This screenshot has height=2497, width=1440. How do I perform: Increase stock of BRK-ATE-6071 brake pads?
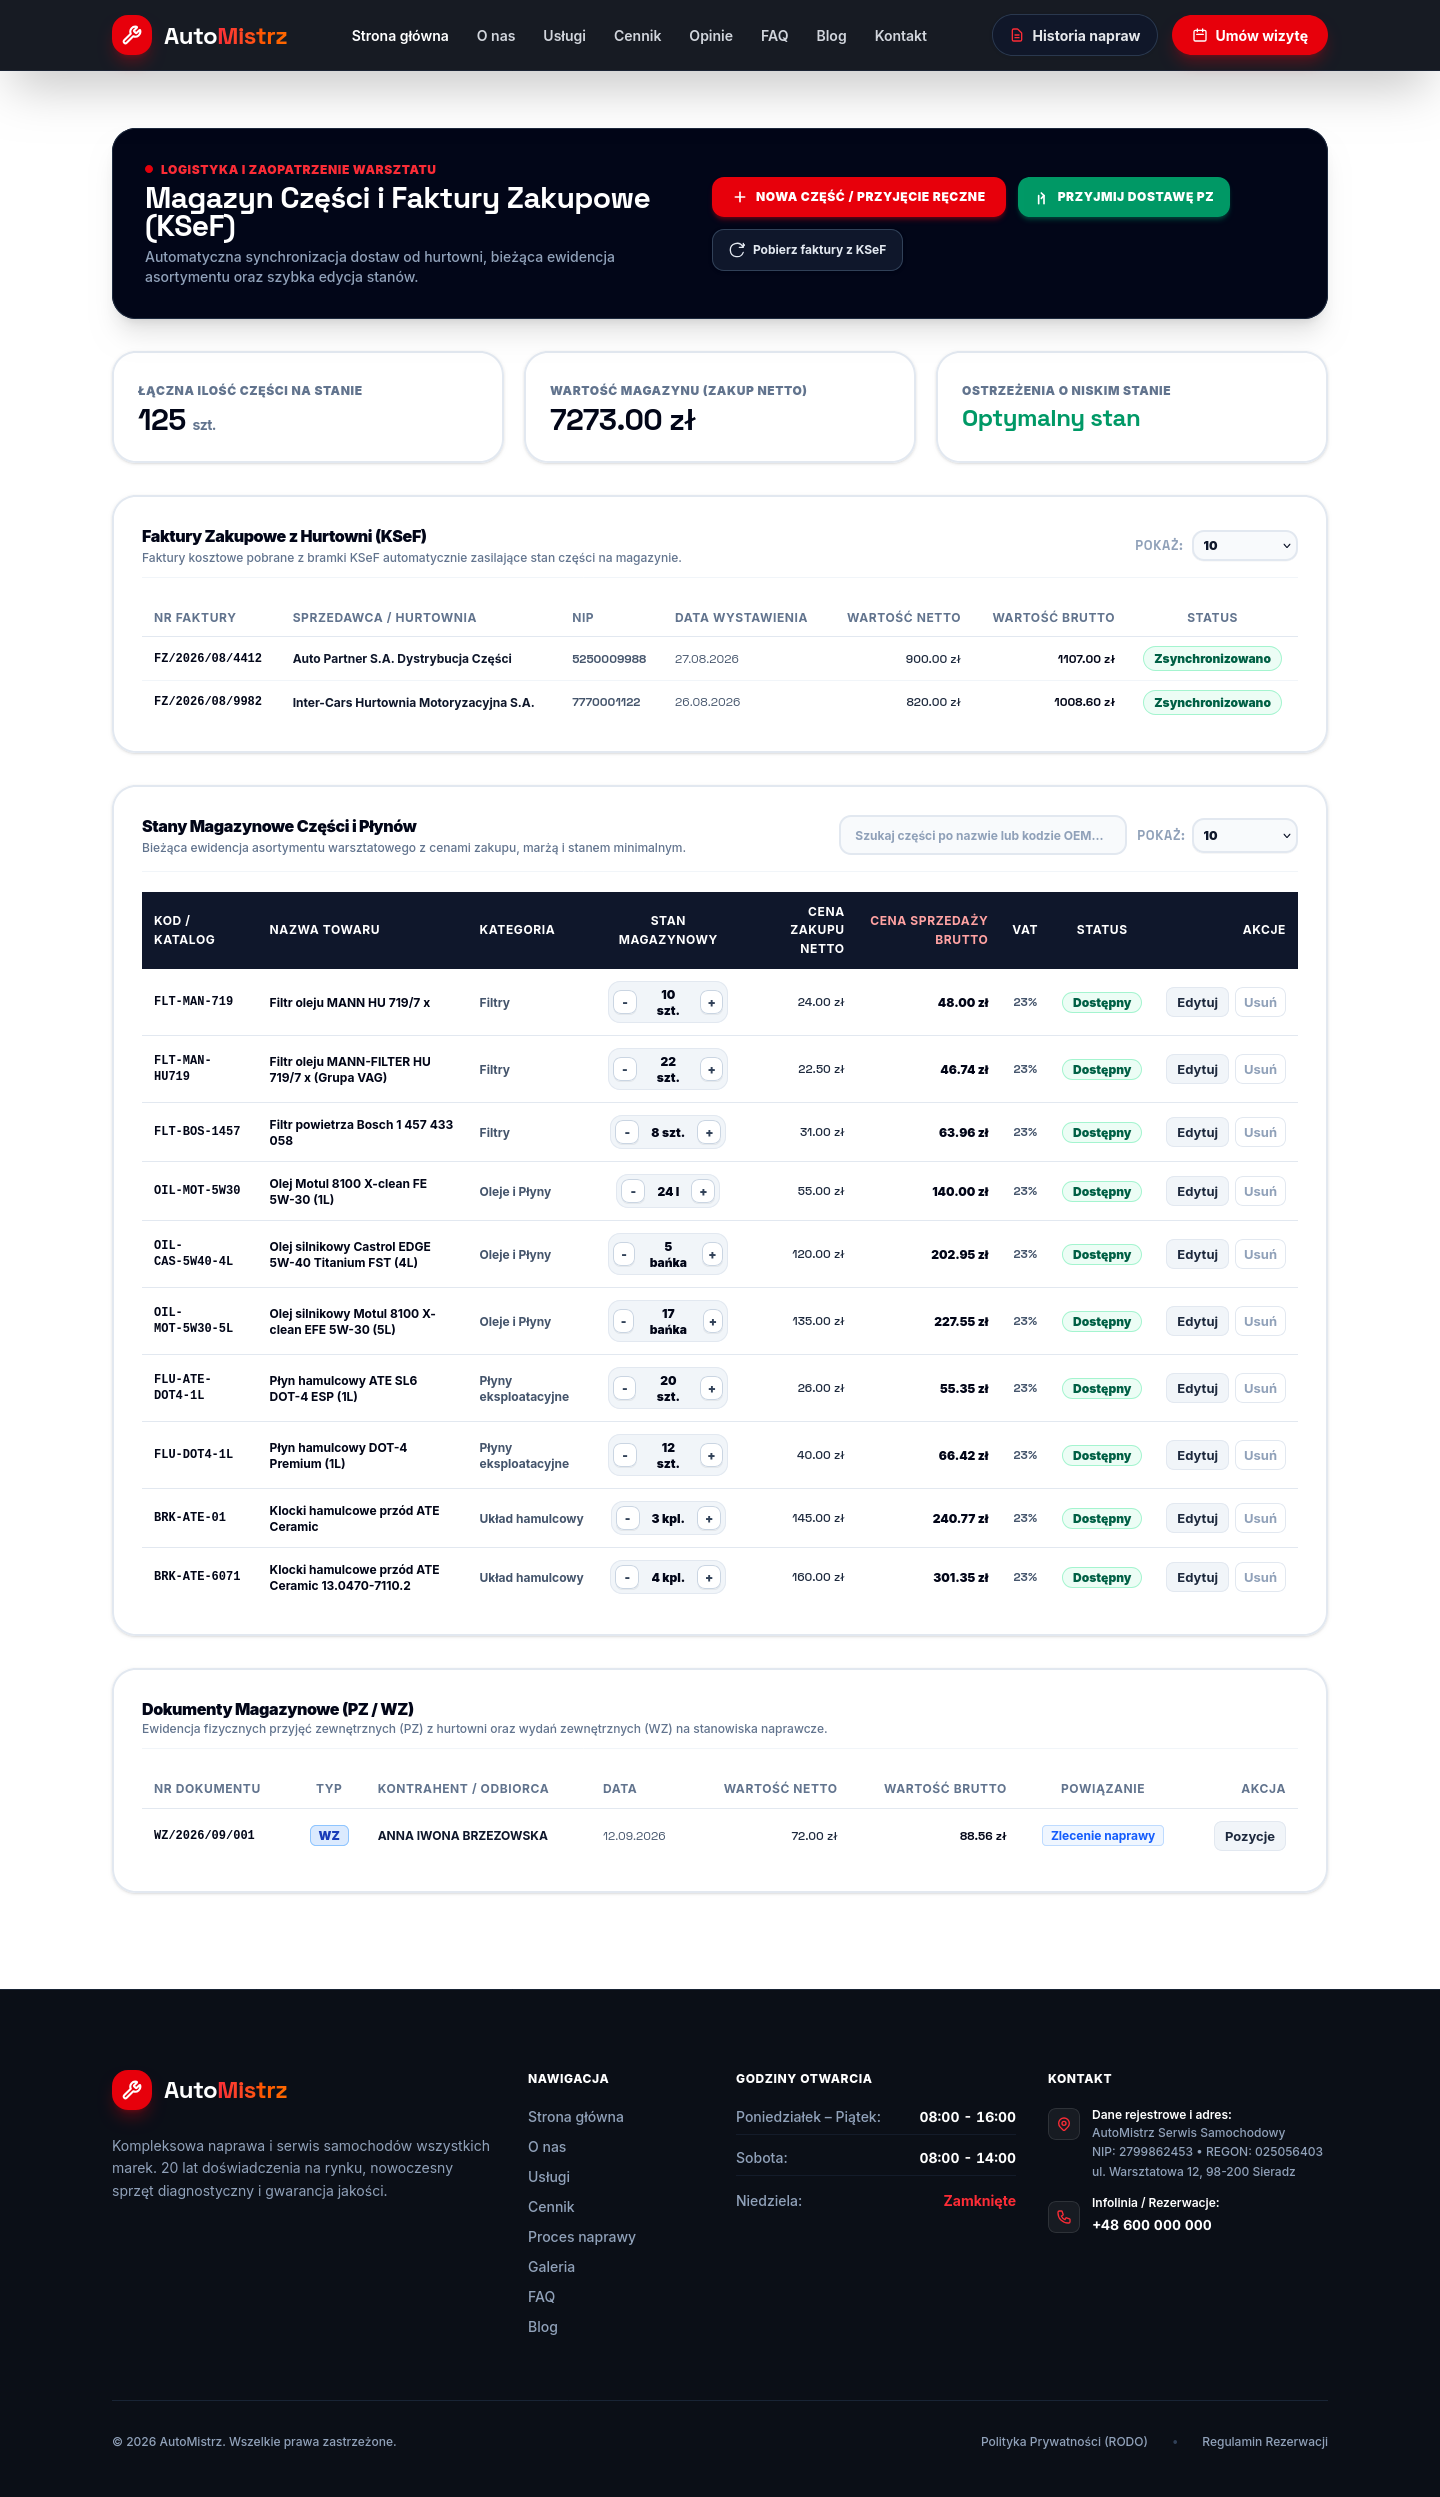click(x=709, y=1578)
